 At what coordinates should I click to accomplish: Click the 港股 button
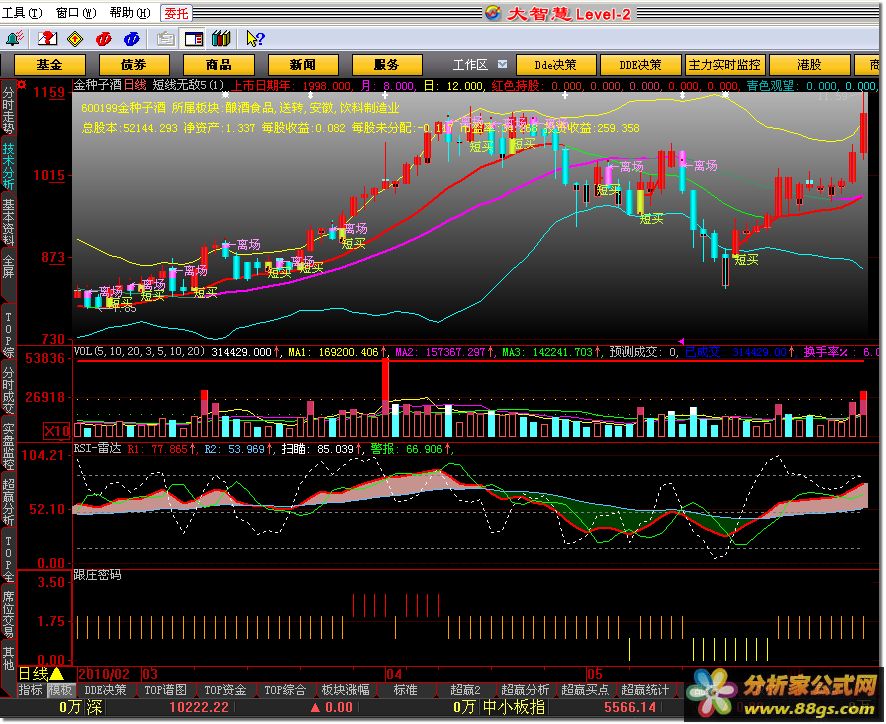809,64
